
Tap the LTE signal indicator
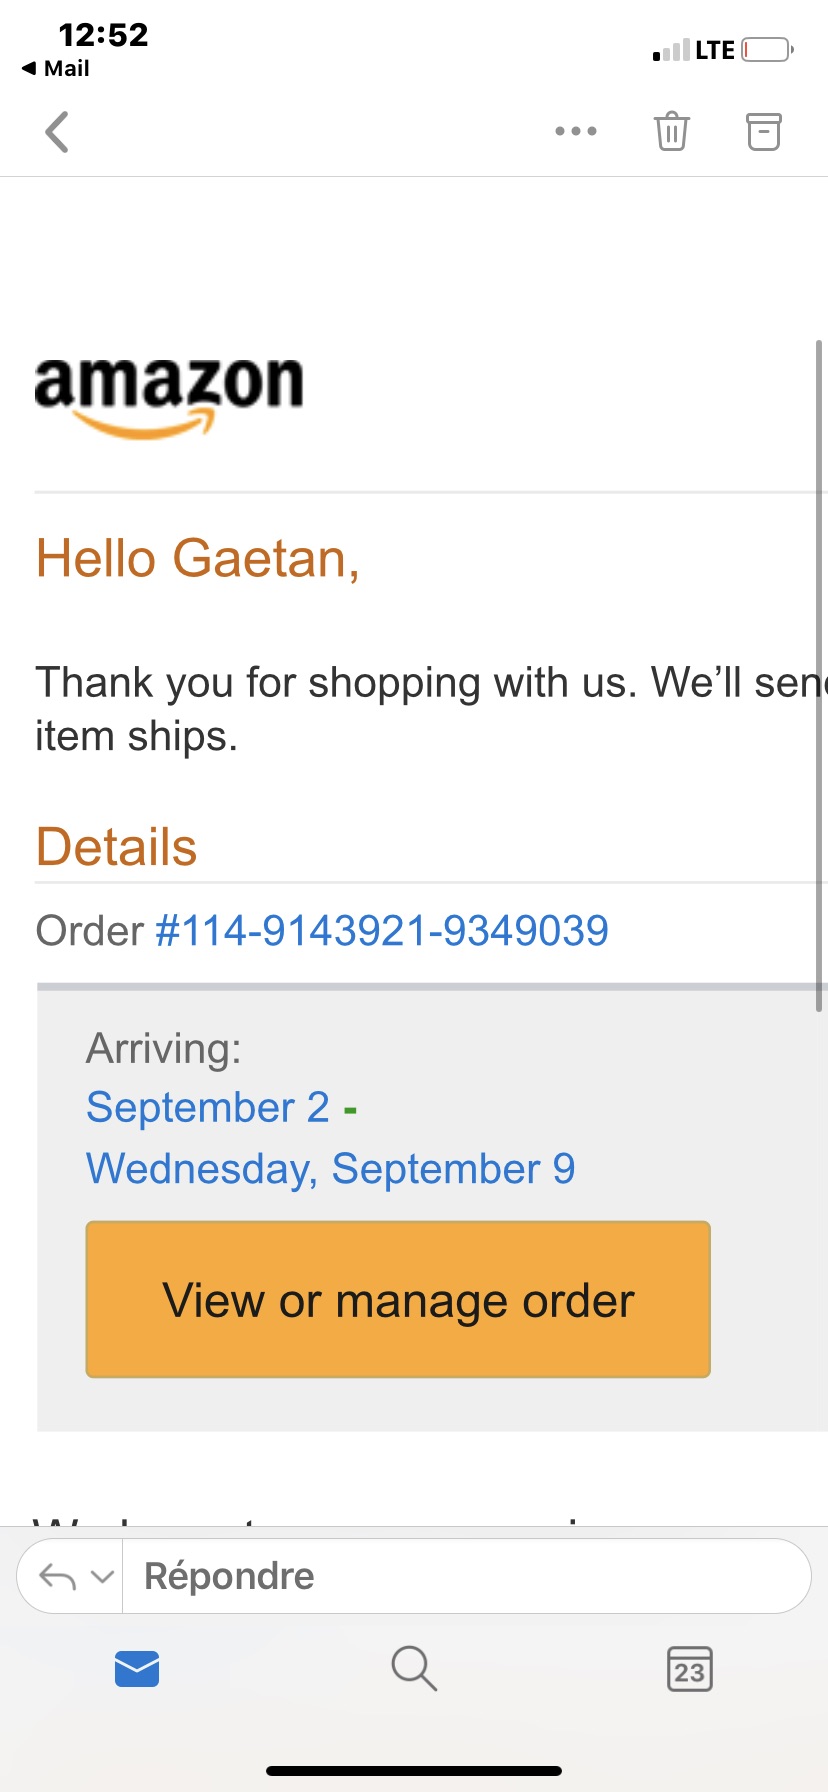tap(694, 50)
